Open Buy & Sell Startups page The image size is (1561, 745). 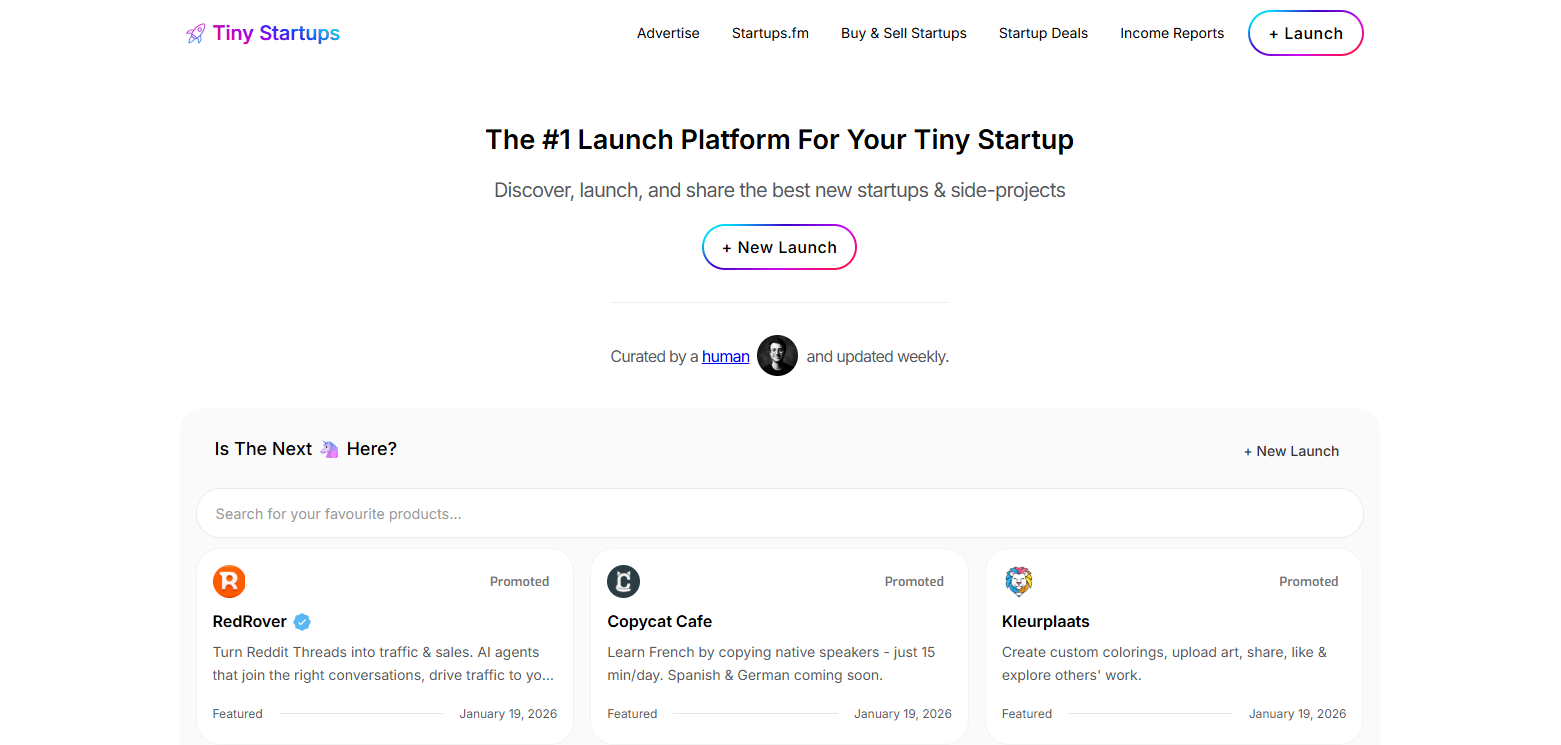pyautogui.click(x=904, y=33)
